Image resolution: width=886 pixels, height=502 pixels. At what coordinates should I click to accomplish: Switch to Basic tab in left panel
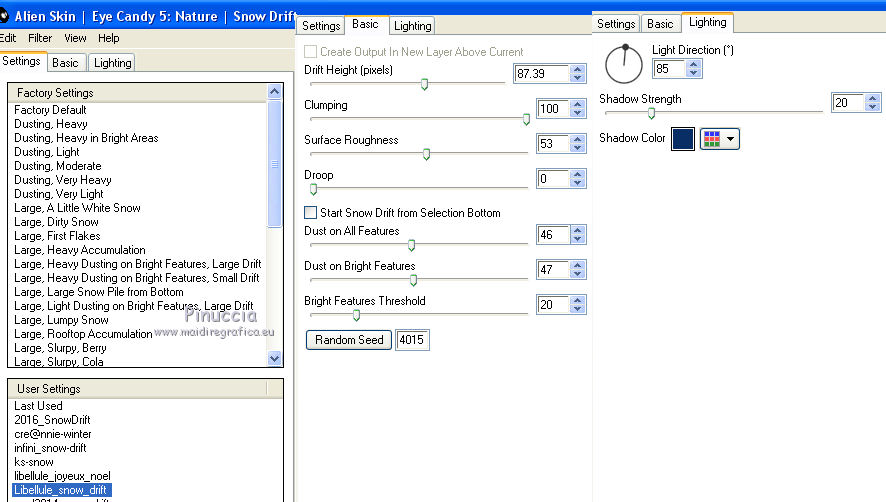[66, 63]
